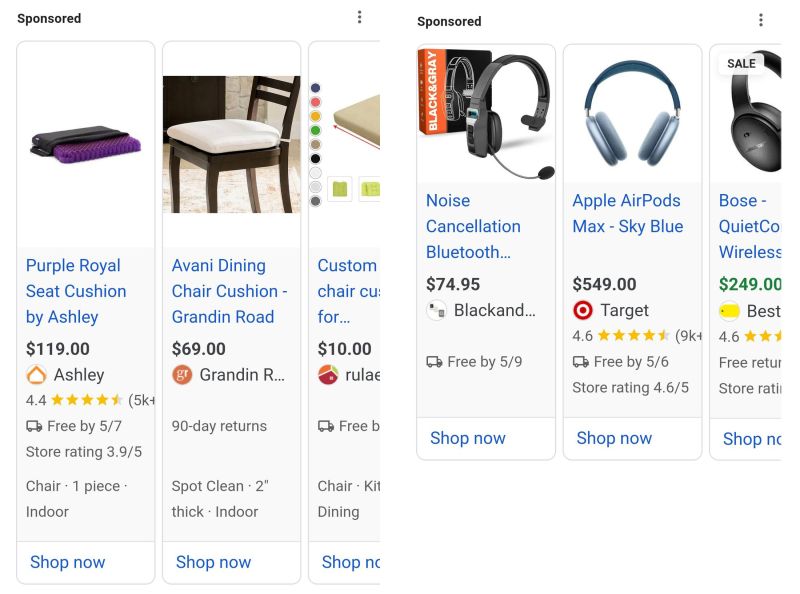Screen dimensions: 800x594
Task: Click the Blackand... seller logo icon
Action: pos(436,310)
